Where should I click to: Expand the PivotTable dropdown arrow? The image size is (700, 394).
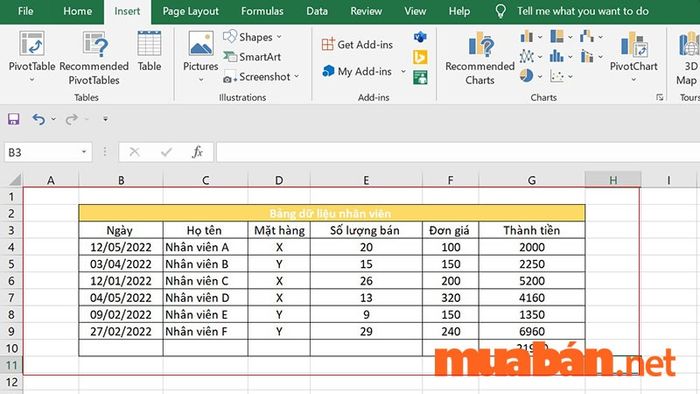click(32, 80)
